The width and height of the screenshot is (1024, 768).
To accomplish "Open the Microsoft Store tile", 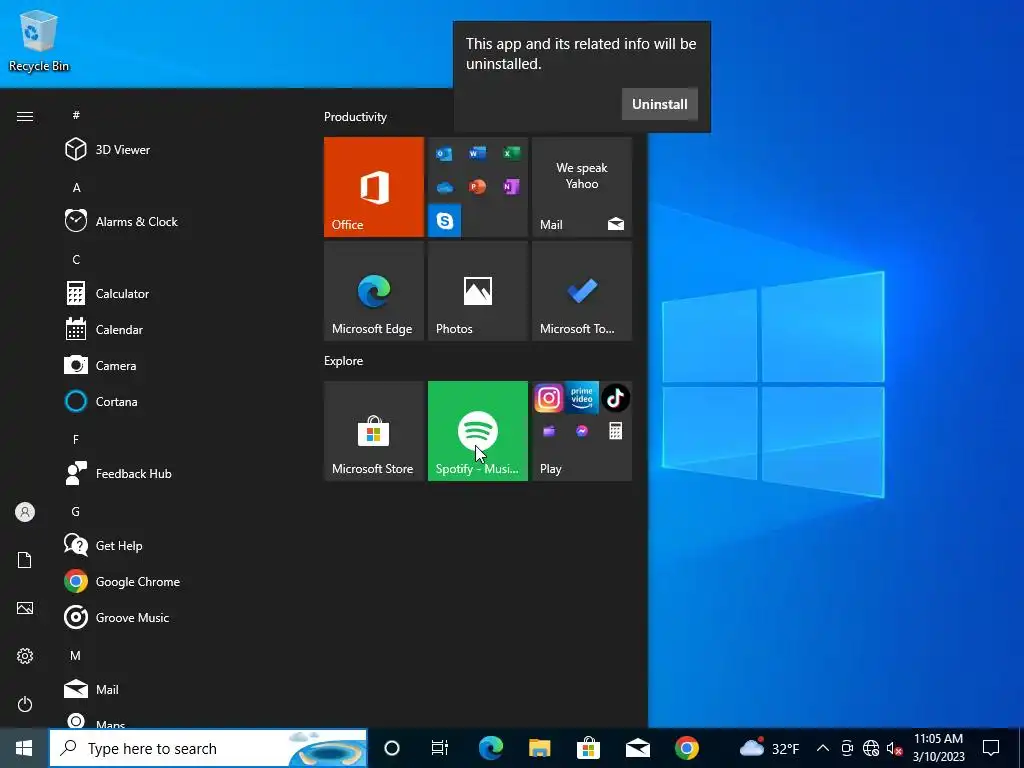I will (374, 431).
